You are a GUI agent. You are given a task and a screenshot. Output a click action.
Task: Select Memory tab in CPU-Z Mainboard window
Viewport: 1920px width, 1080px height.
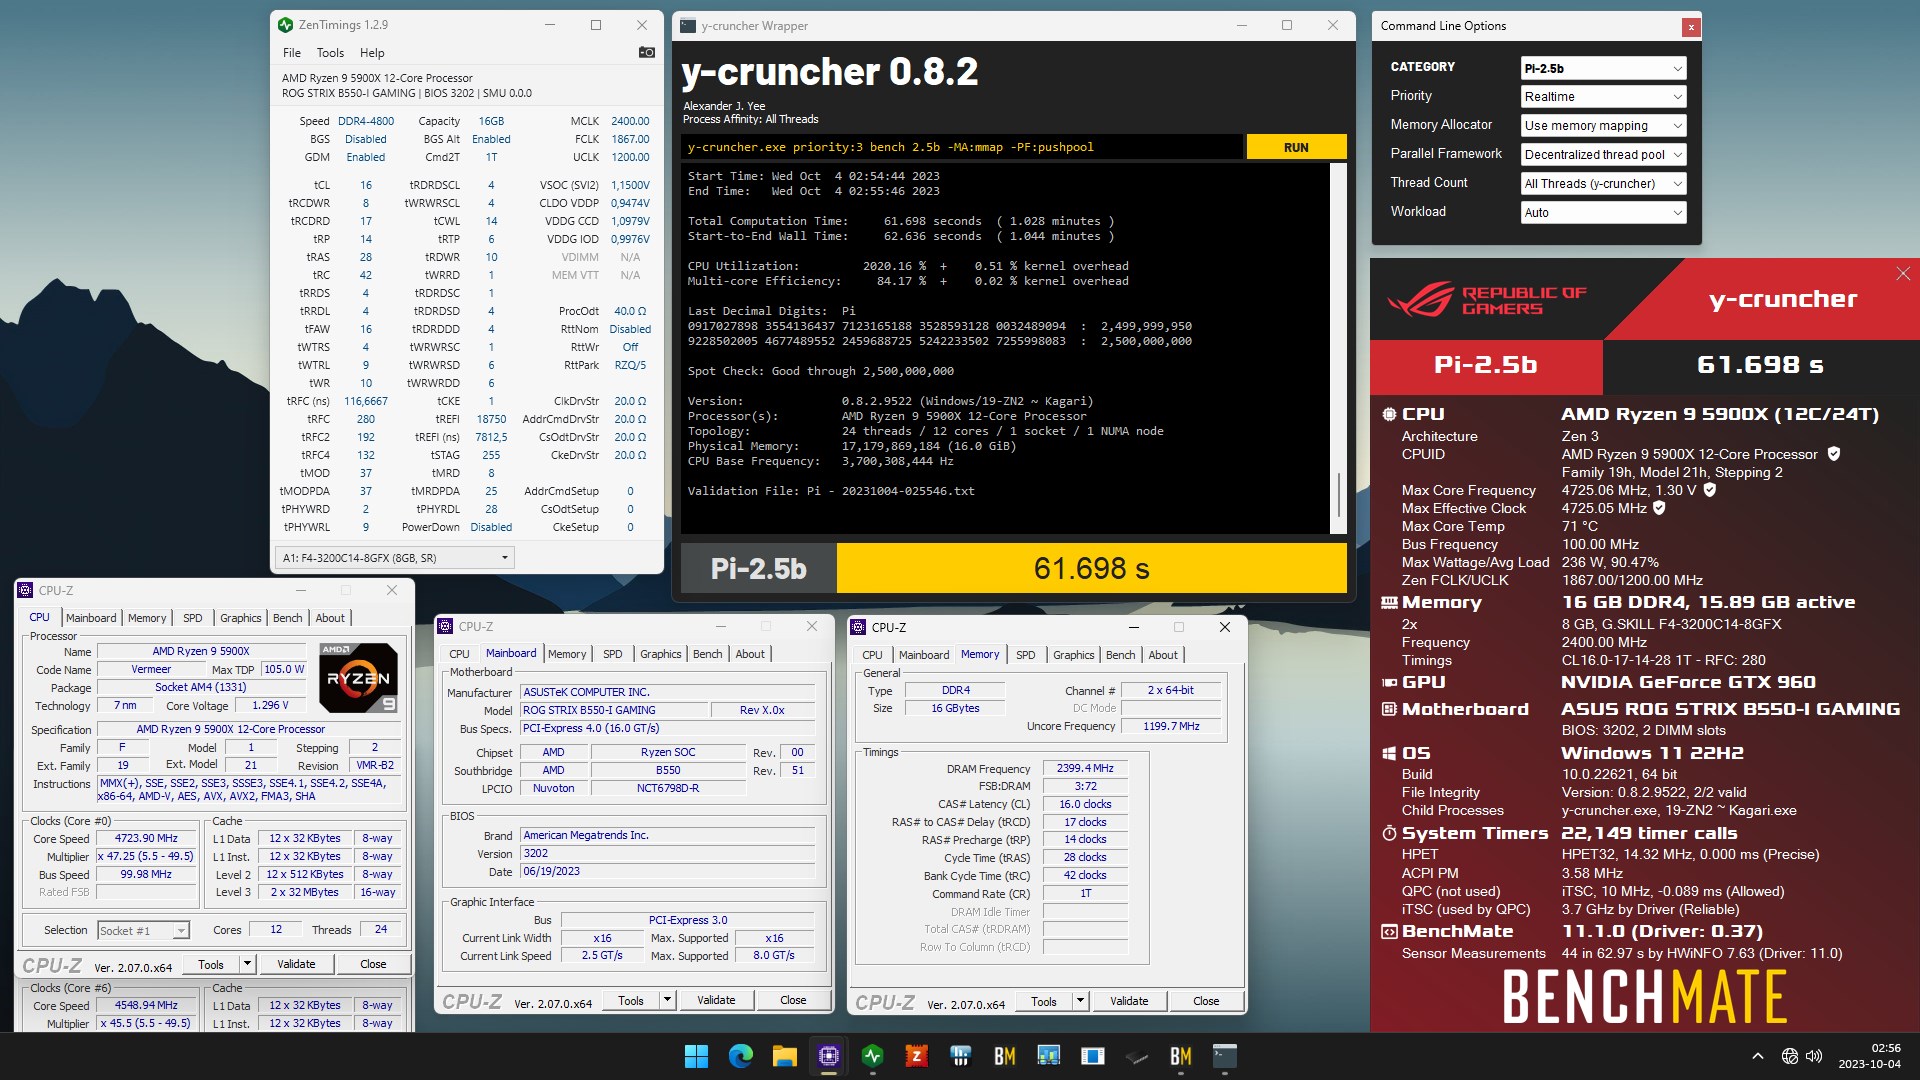click(567, 654)
